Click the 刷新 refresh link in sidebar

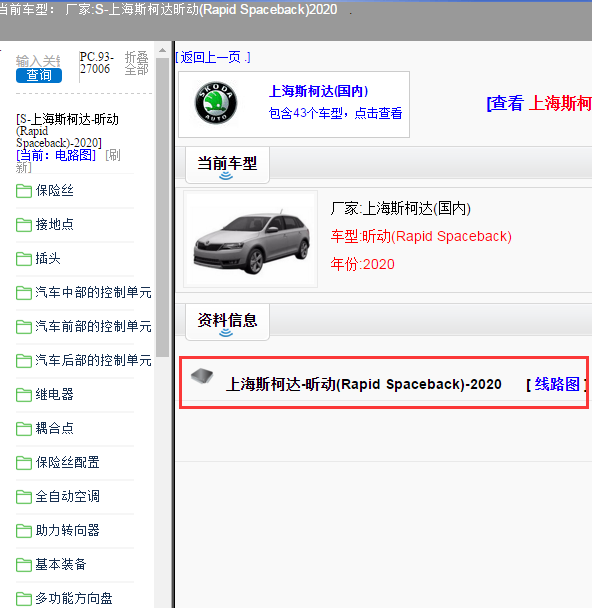(68, 161)
